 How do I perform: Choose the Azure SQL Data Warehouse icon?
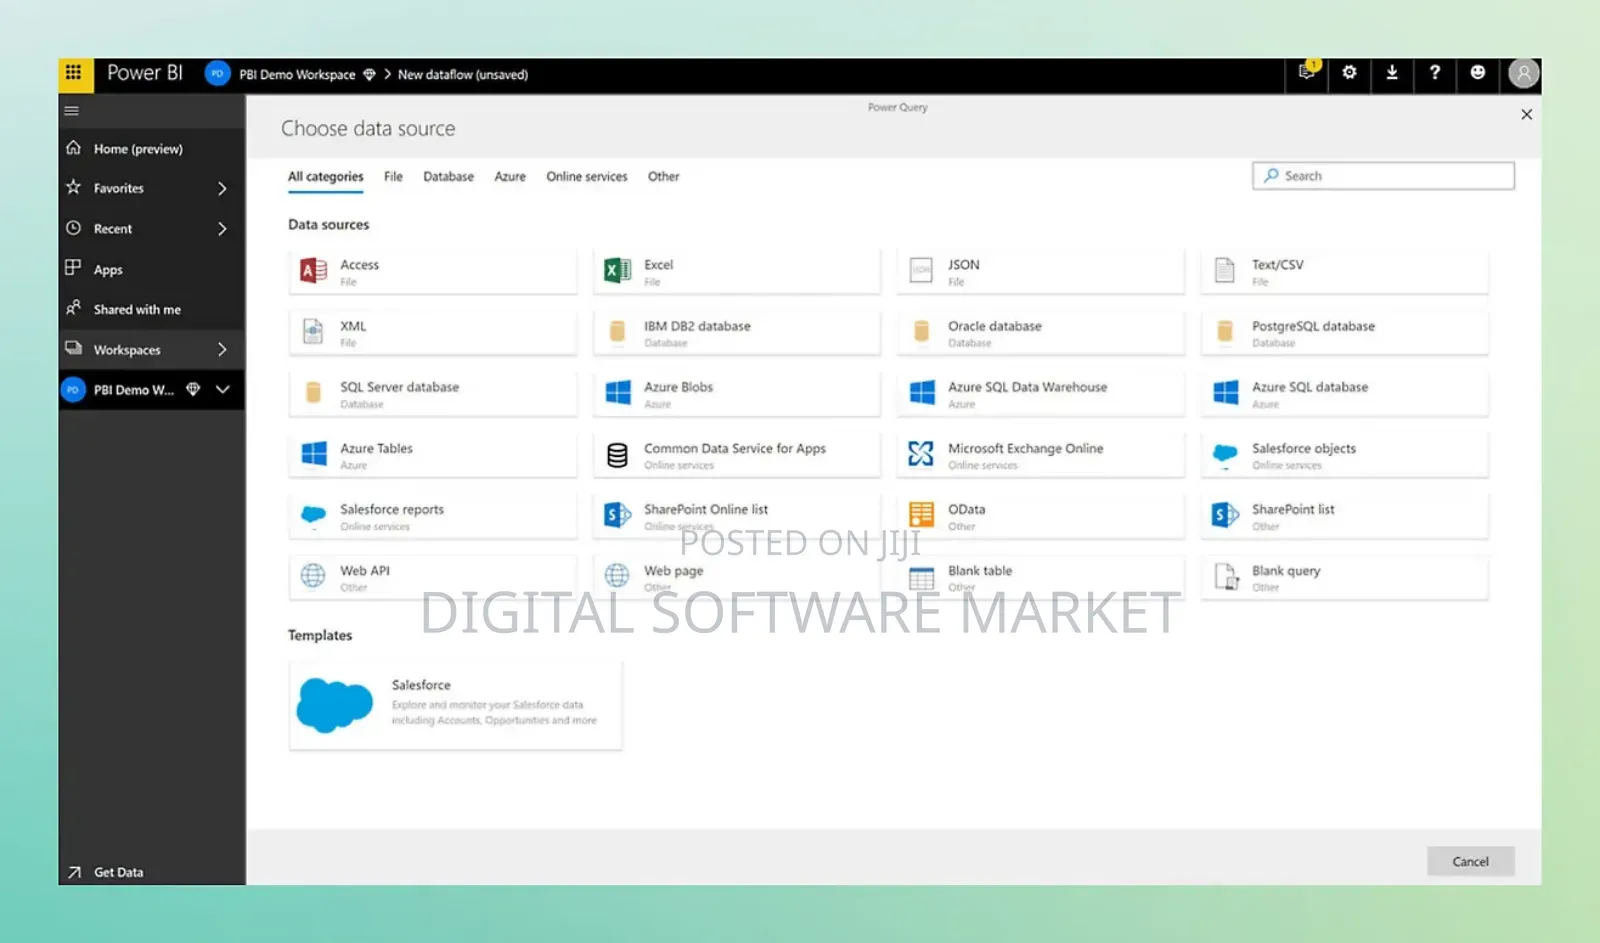click(x=922, y=392)
